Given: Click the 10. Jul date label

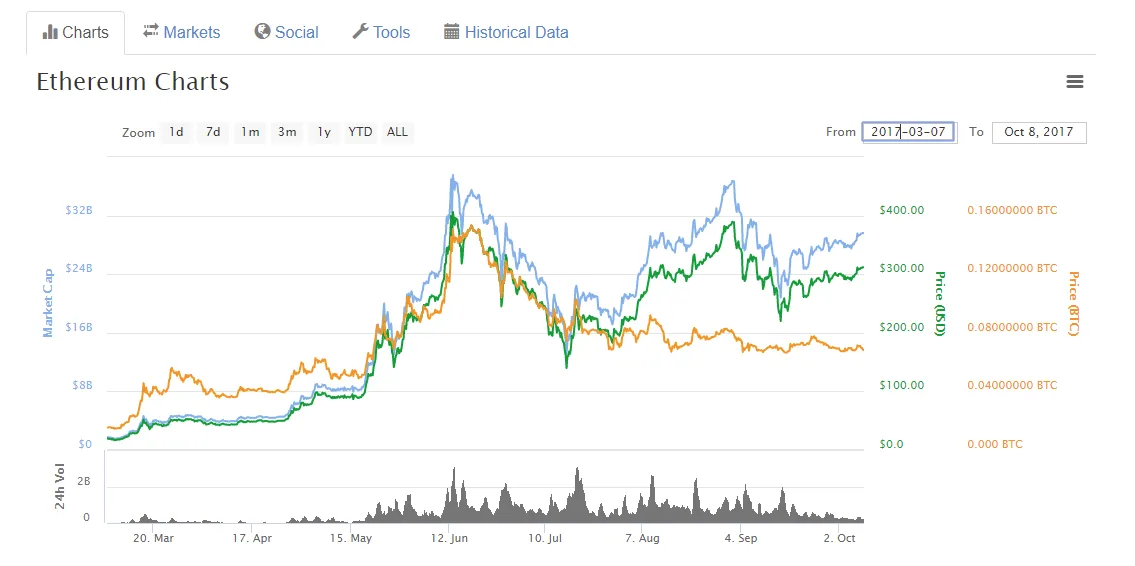Looking at the screenshot, I should click(546, 538).
